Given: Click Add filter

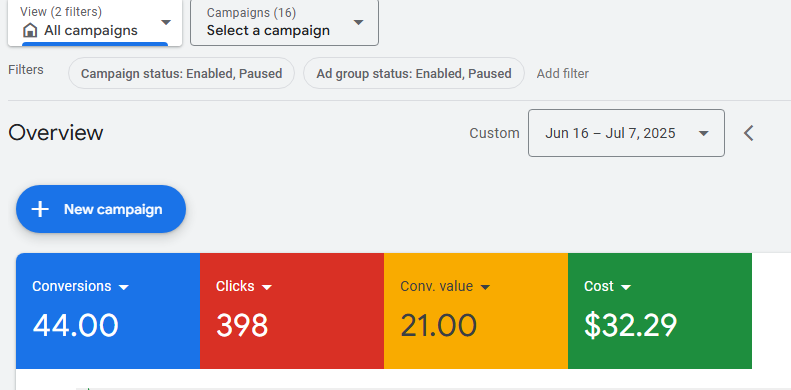Looking at the screenshot, I should pos(562,74).
